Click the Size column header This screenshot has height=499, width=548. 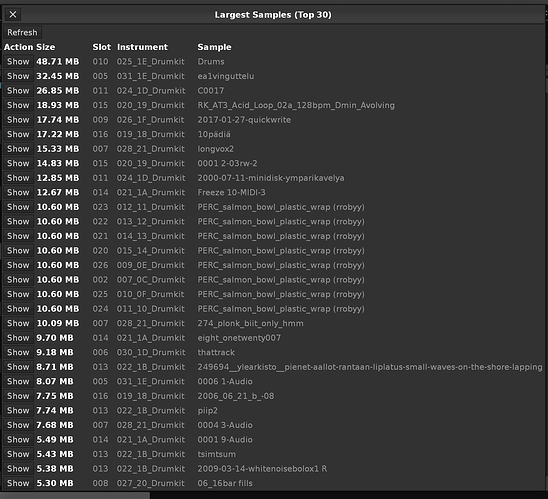click(45, 47)
